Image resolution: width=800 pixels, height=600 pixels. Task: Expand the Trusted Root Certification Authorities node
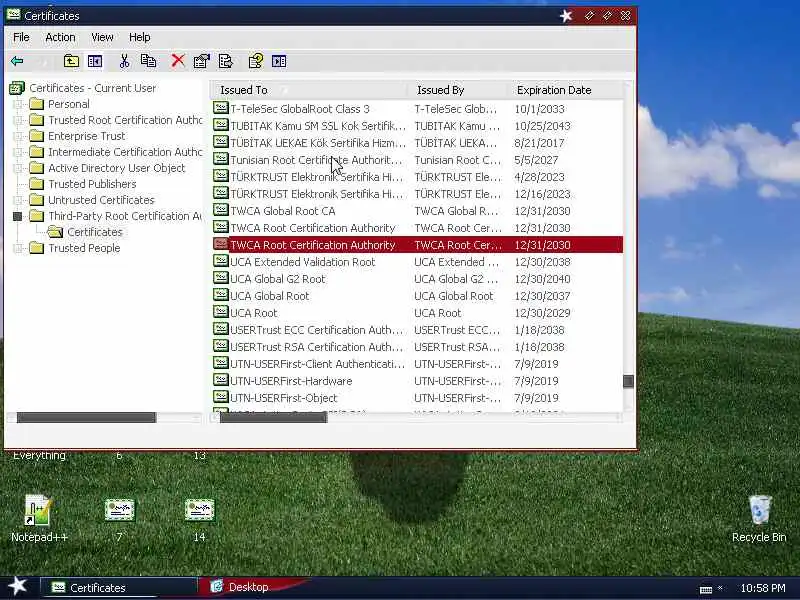[x=18, y=120]
